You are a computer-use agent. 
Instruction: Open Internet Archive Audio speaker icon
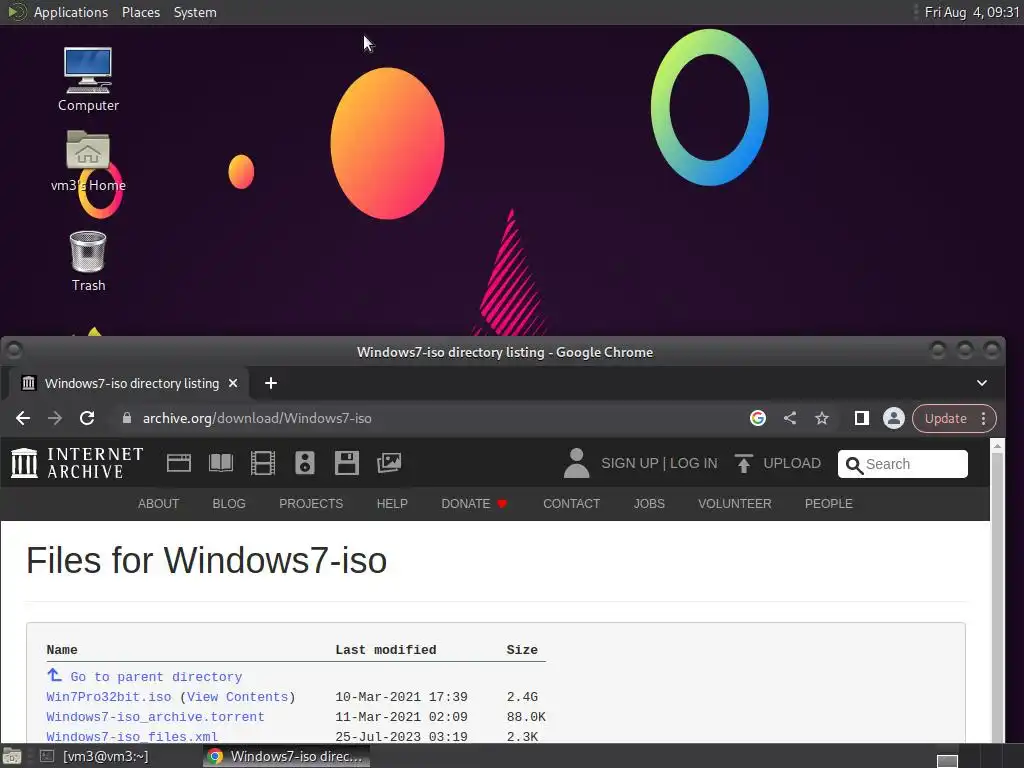[x=305, y=463]
